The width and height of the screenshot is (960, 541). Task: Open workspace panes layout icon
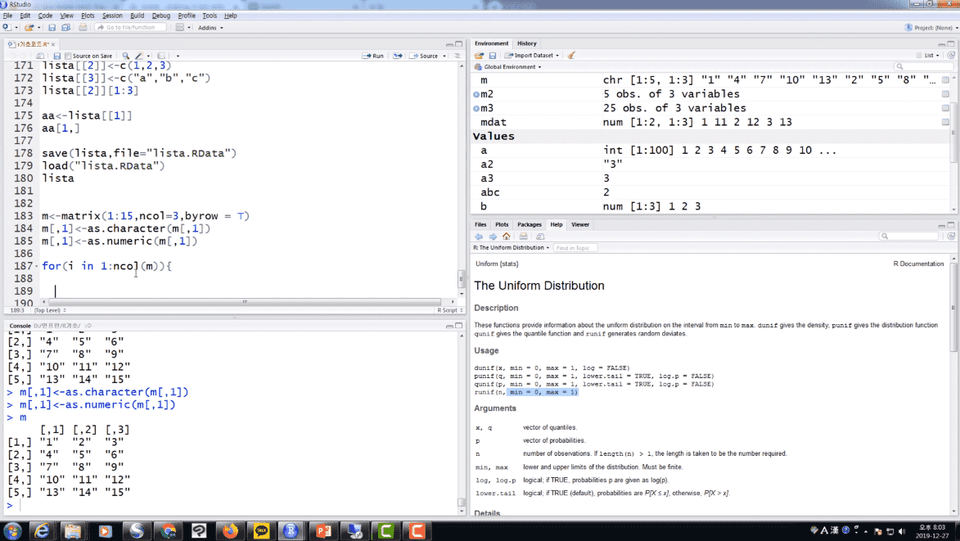point(180,28)
